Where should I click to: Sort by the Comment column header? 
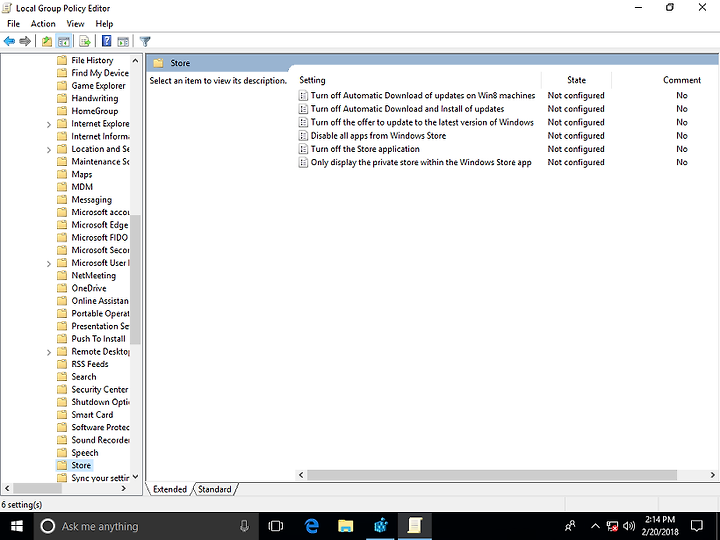[x=682, y=80]
